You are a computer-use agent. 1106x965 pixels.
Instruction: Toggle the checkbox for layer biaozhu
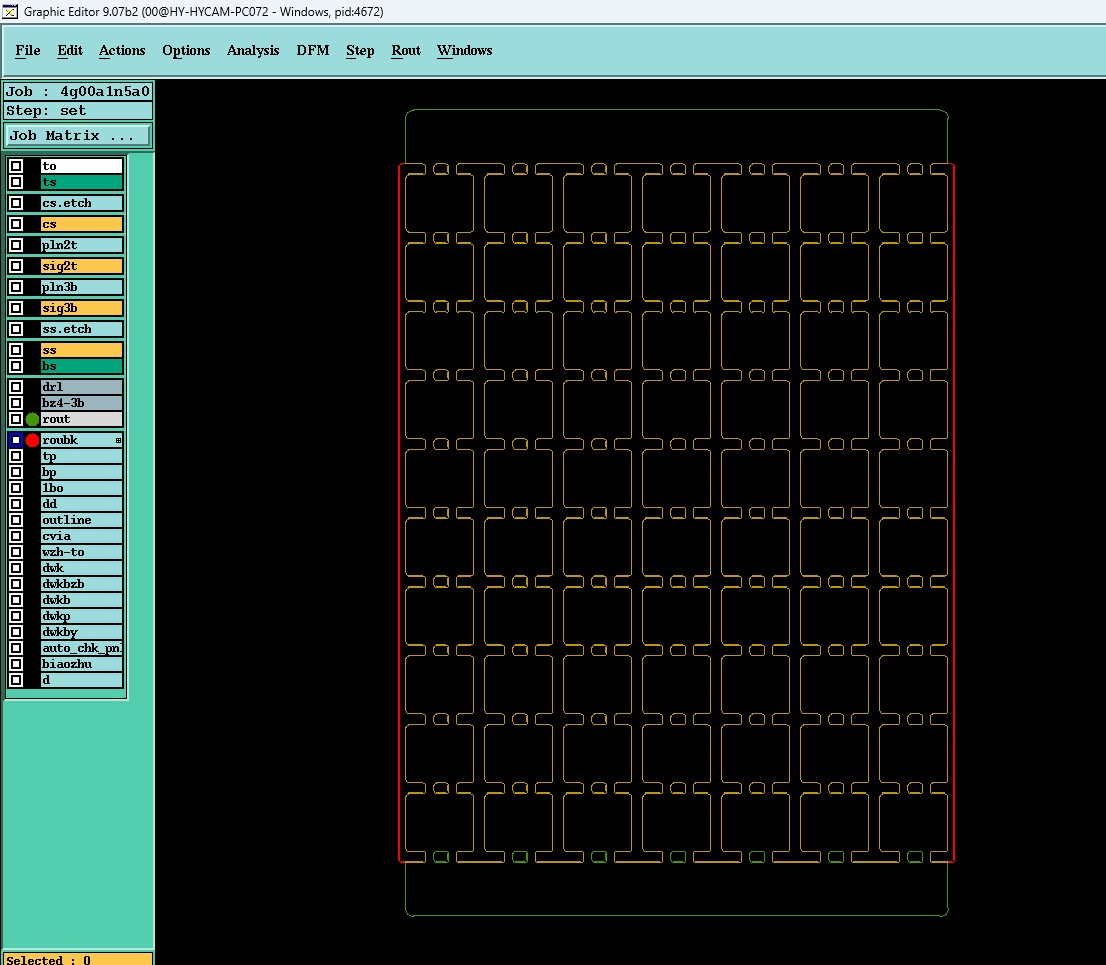coord(16,664)
